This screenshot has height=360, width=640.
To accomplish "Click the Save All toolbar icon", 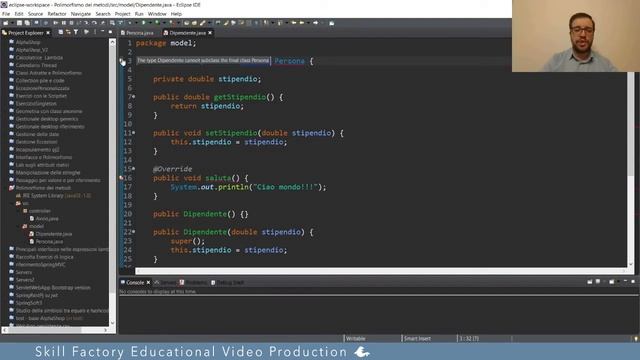I will [27, 23].
